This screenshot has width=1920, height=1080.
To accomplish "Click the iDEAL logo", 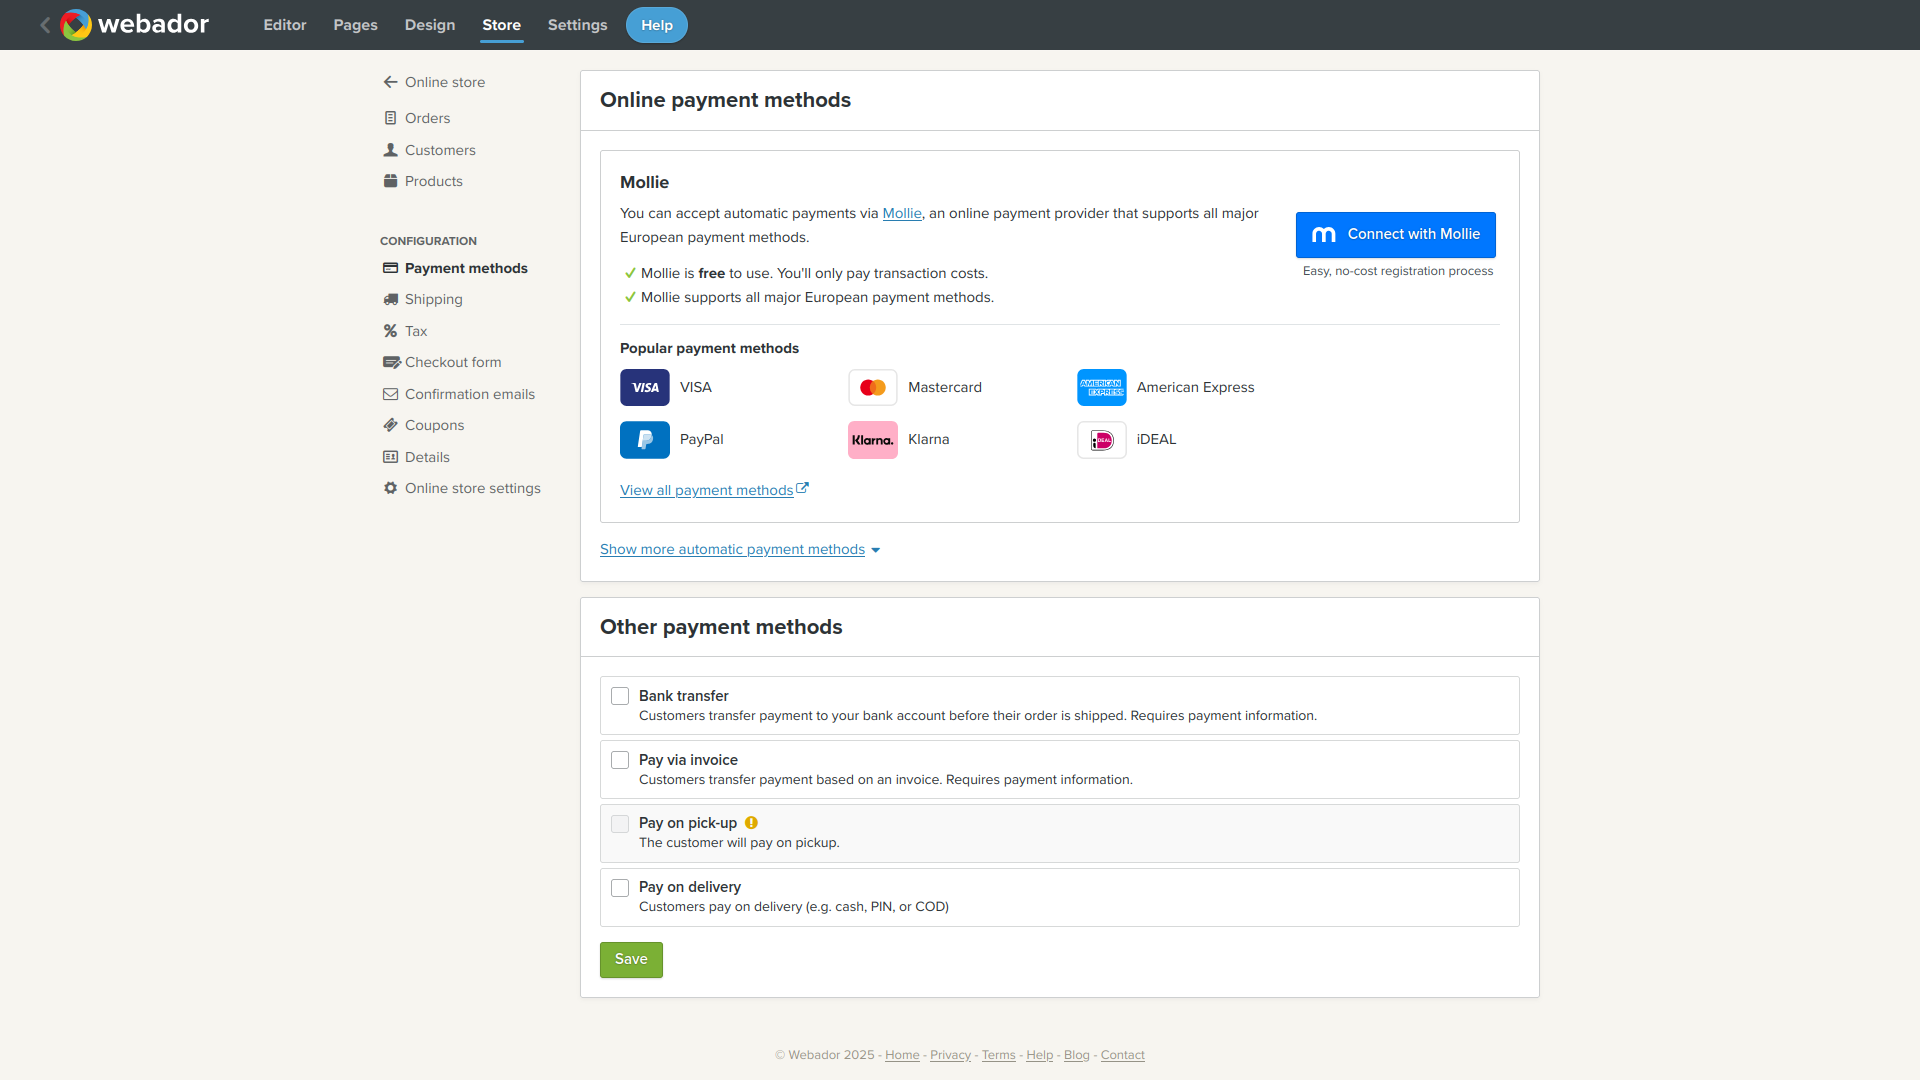I will [x=1102, y=440].
